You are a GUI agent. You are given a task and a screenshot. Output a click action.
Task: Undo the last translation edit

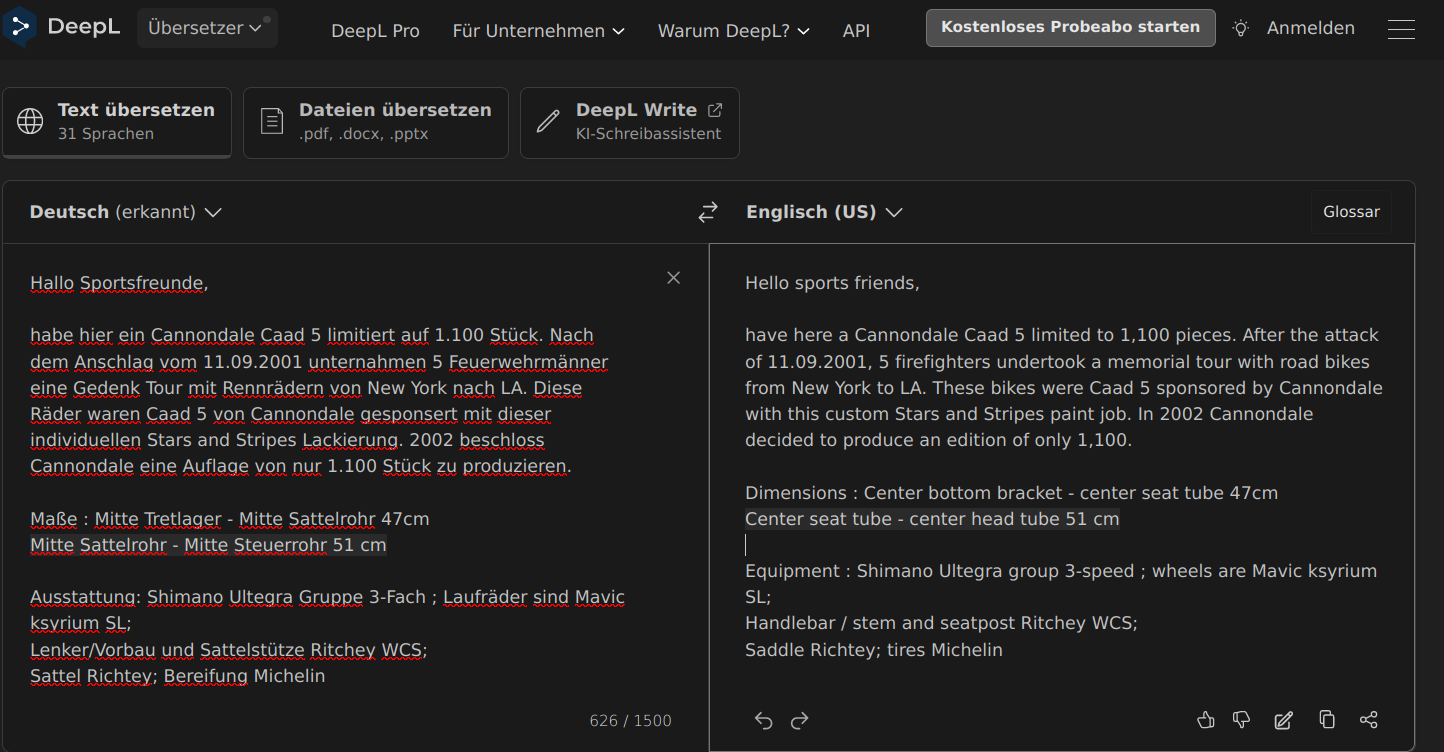tap(764, 720)
